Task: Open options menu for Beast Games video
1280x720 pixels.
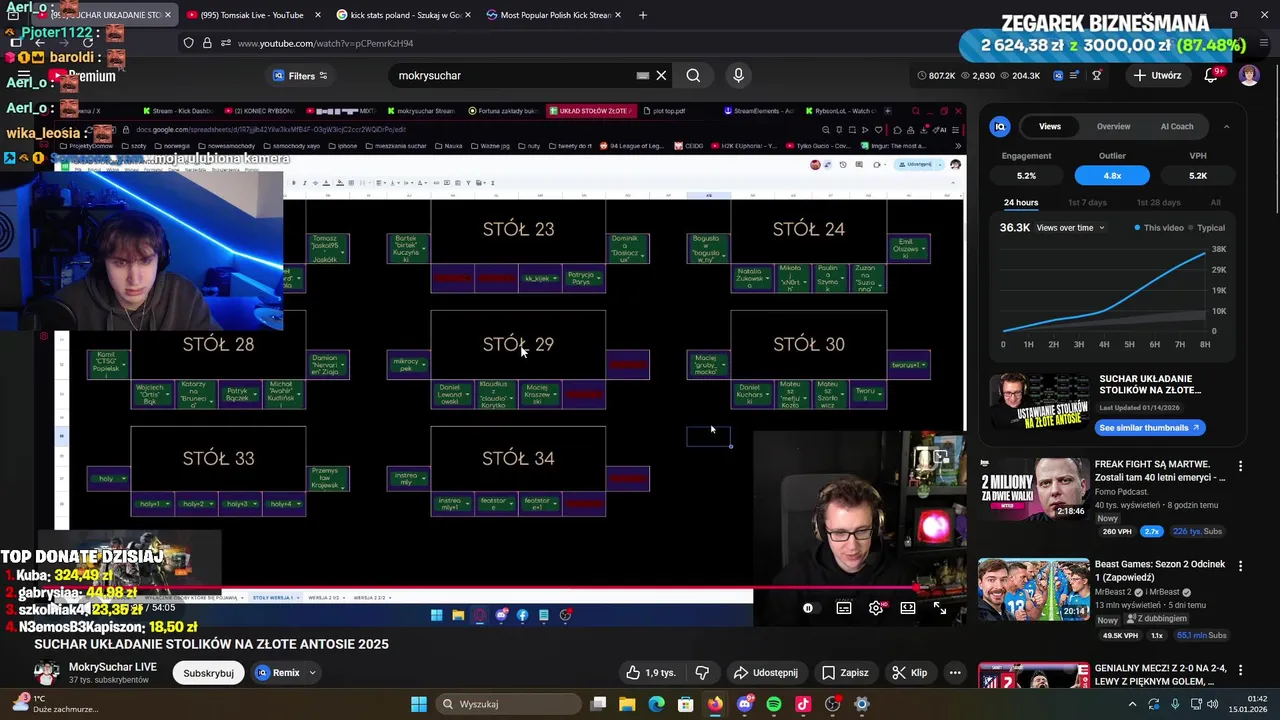Action: (1241, 566)
